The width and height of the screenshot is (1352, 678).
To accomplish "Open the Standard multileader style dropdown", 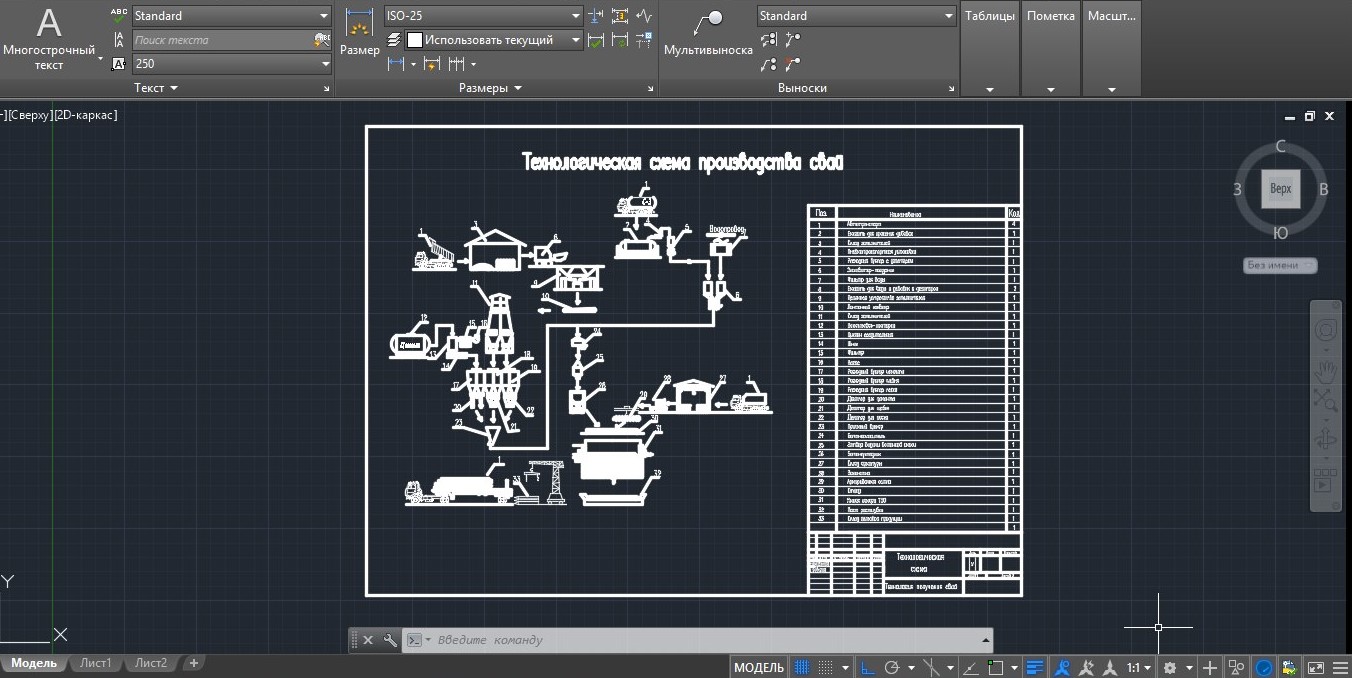I will coord(856,16).
